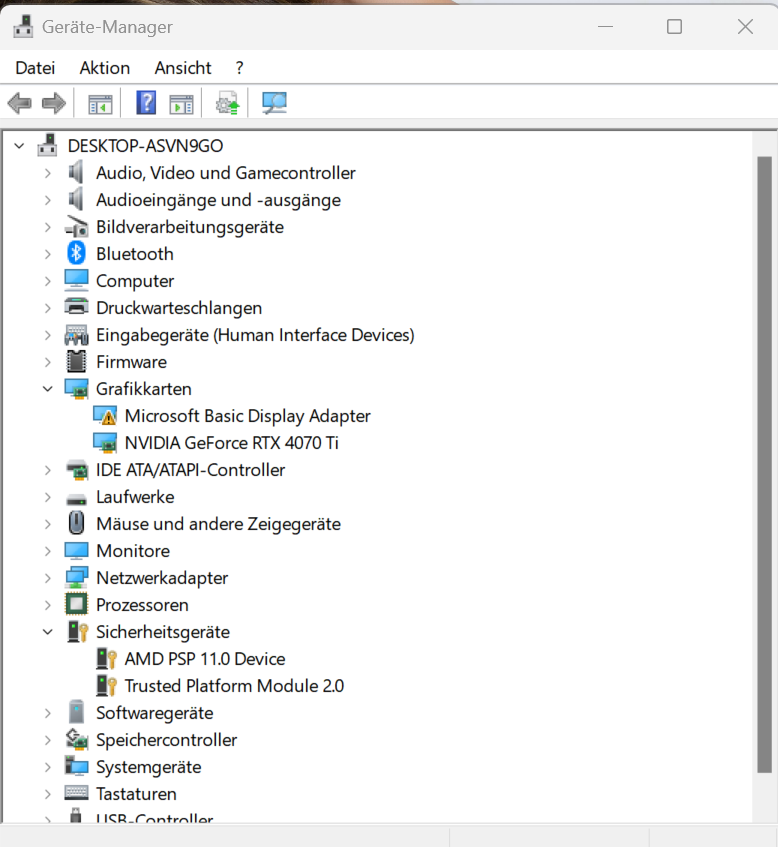Select Trusted Platform Module 2.0
The width and height of the screenshot is (778, 847).
(x=234, y=686)
